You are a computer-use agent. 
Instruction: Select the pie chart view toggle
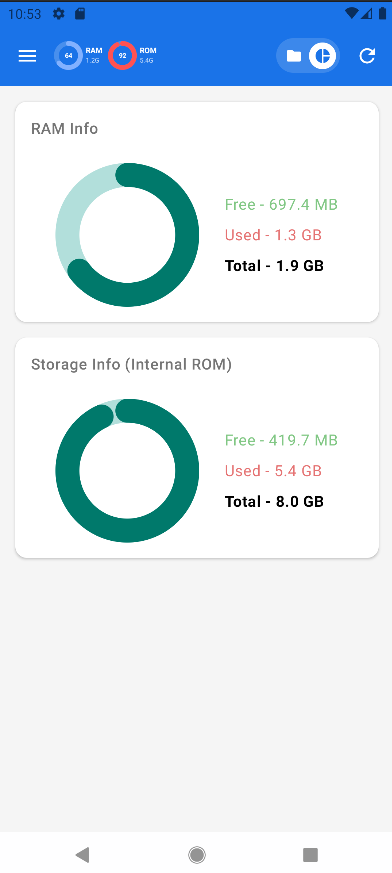[x=322, y=56]
